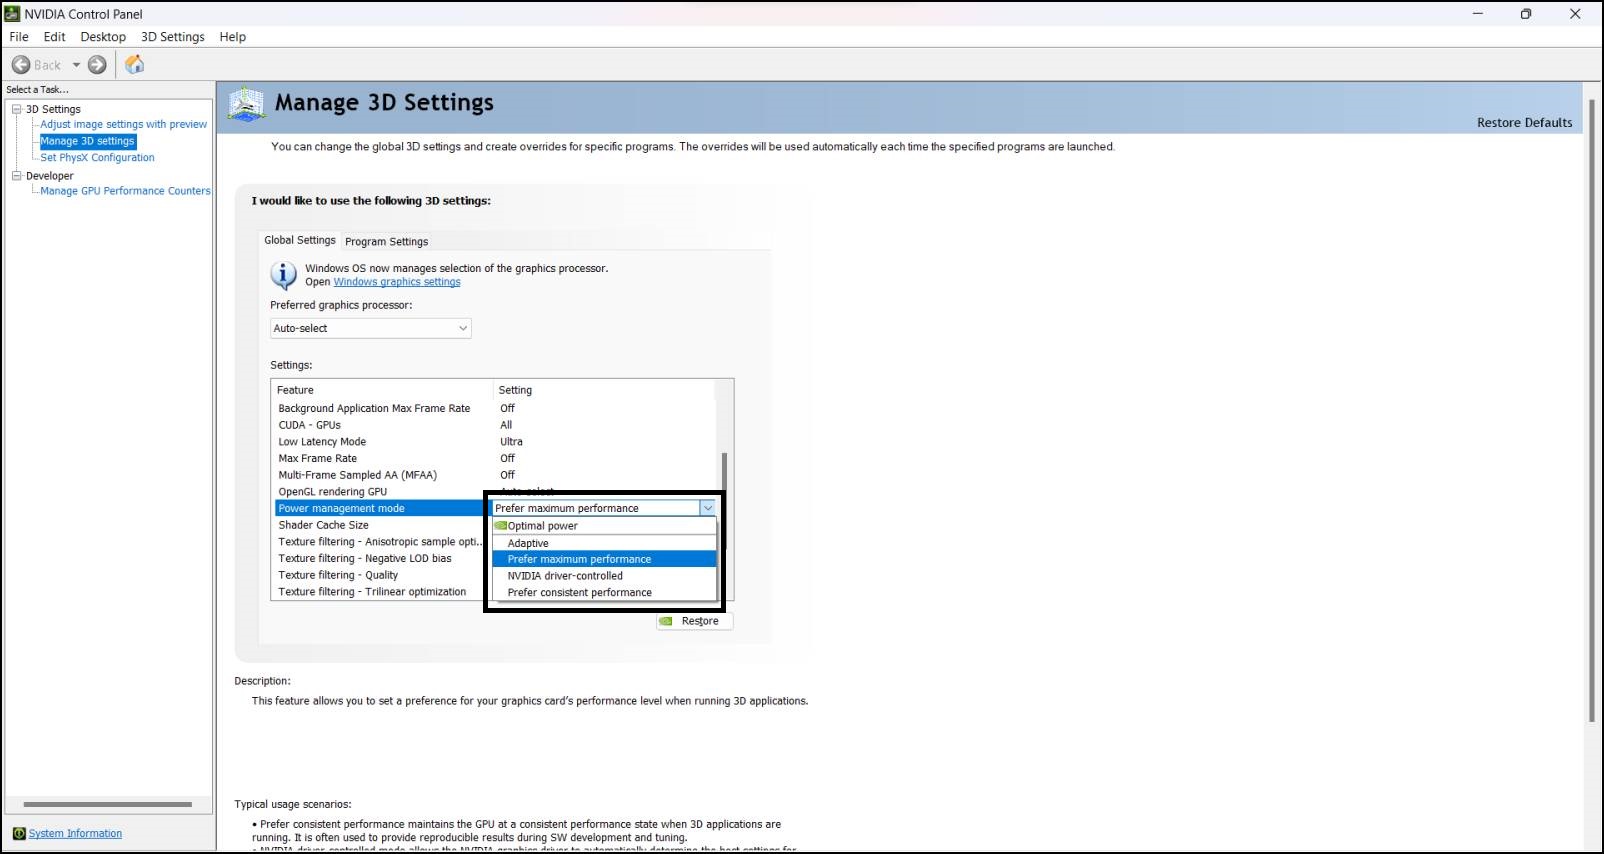
Task: Collapse the Developer tree node
Action: point(16,175)
